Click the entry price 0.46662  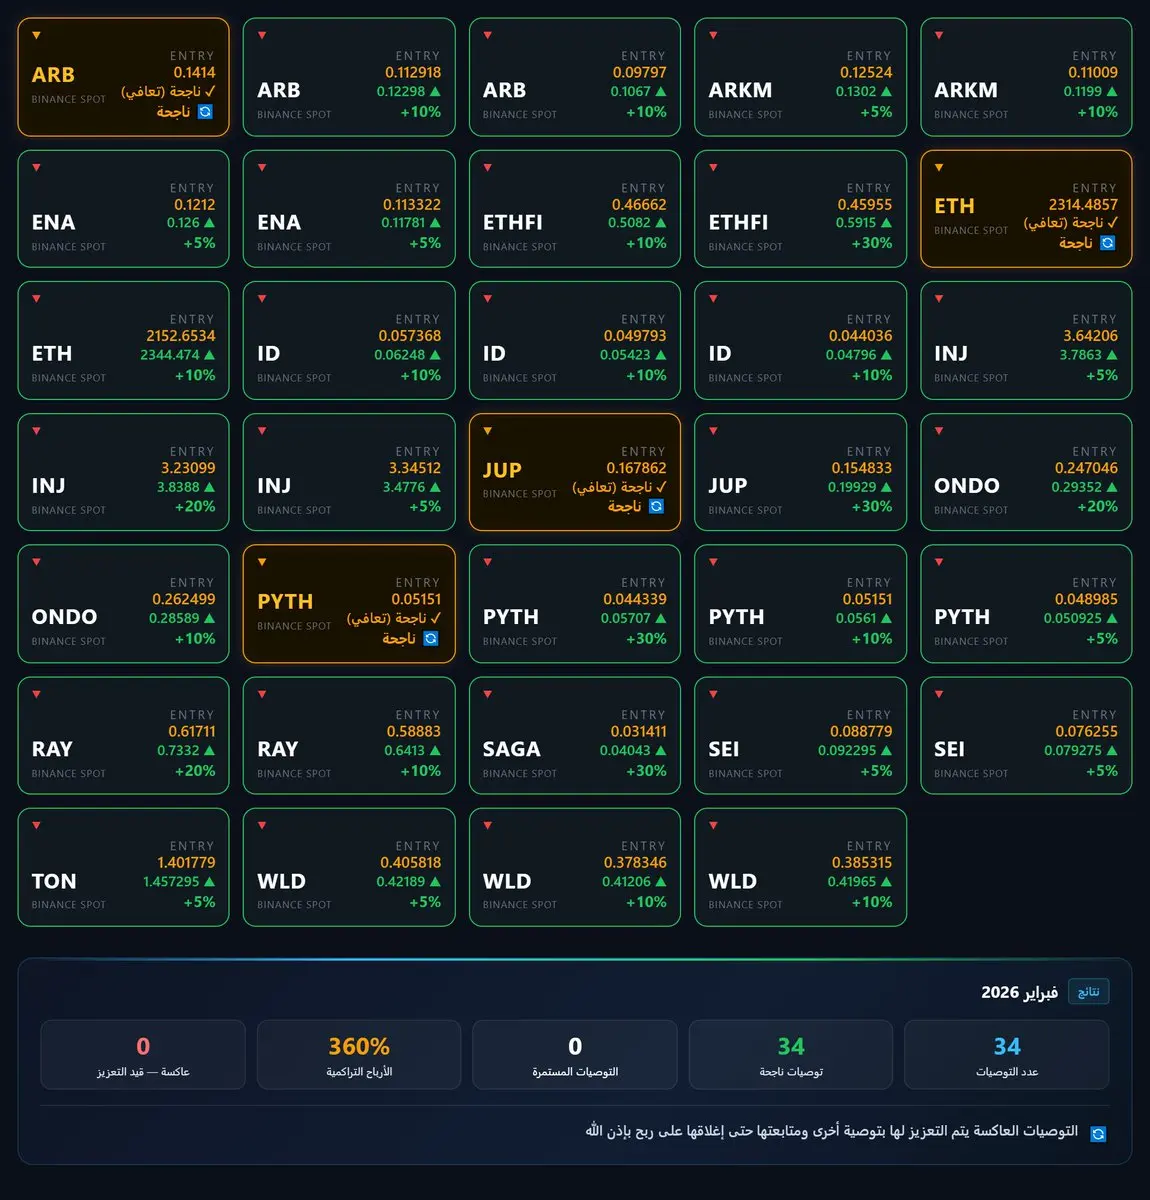639,204
